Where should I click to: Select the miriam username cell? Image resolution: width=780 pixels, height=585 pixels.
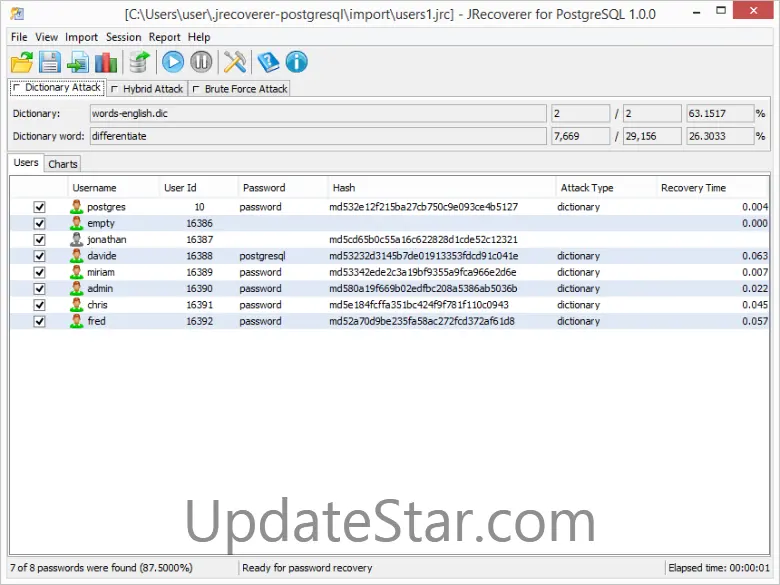[x=101, y=273]
